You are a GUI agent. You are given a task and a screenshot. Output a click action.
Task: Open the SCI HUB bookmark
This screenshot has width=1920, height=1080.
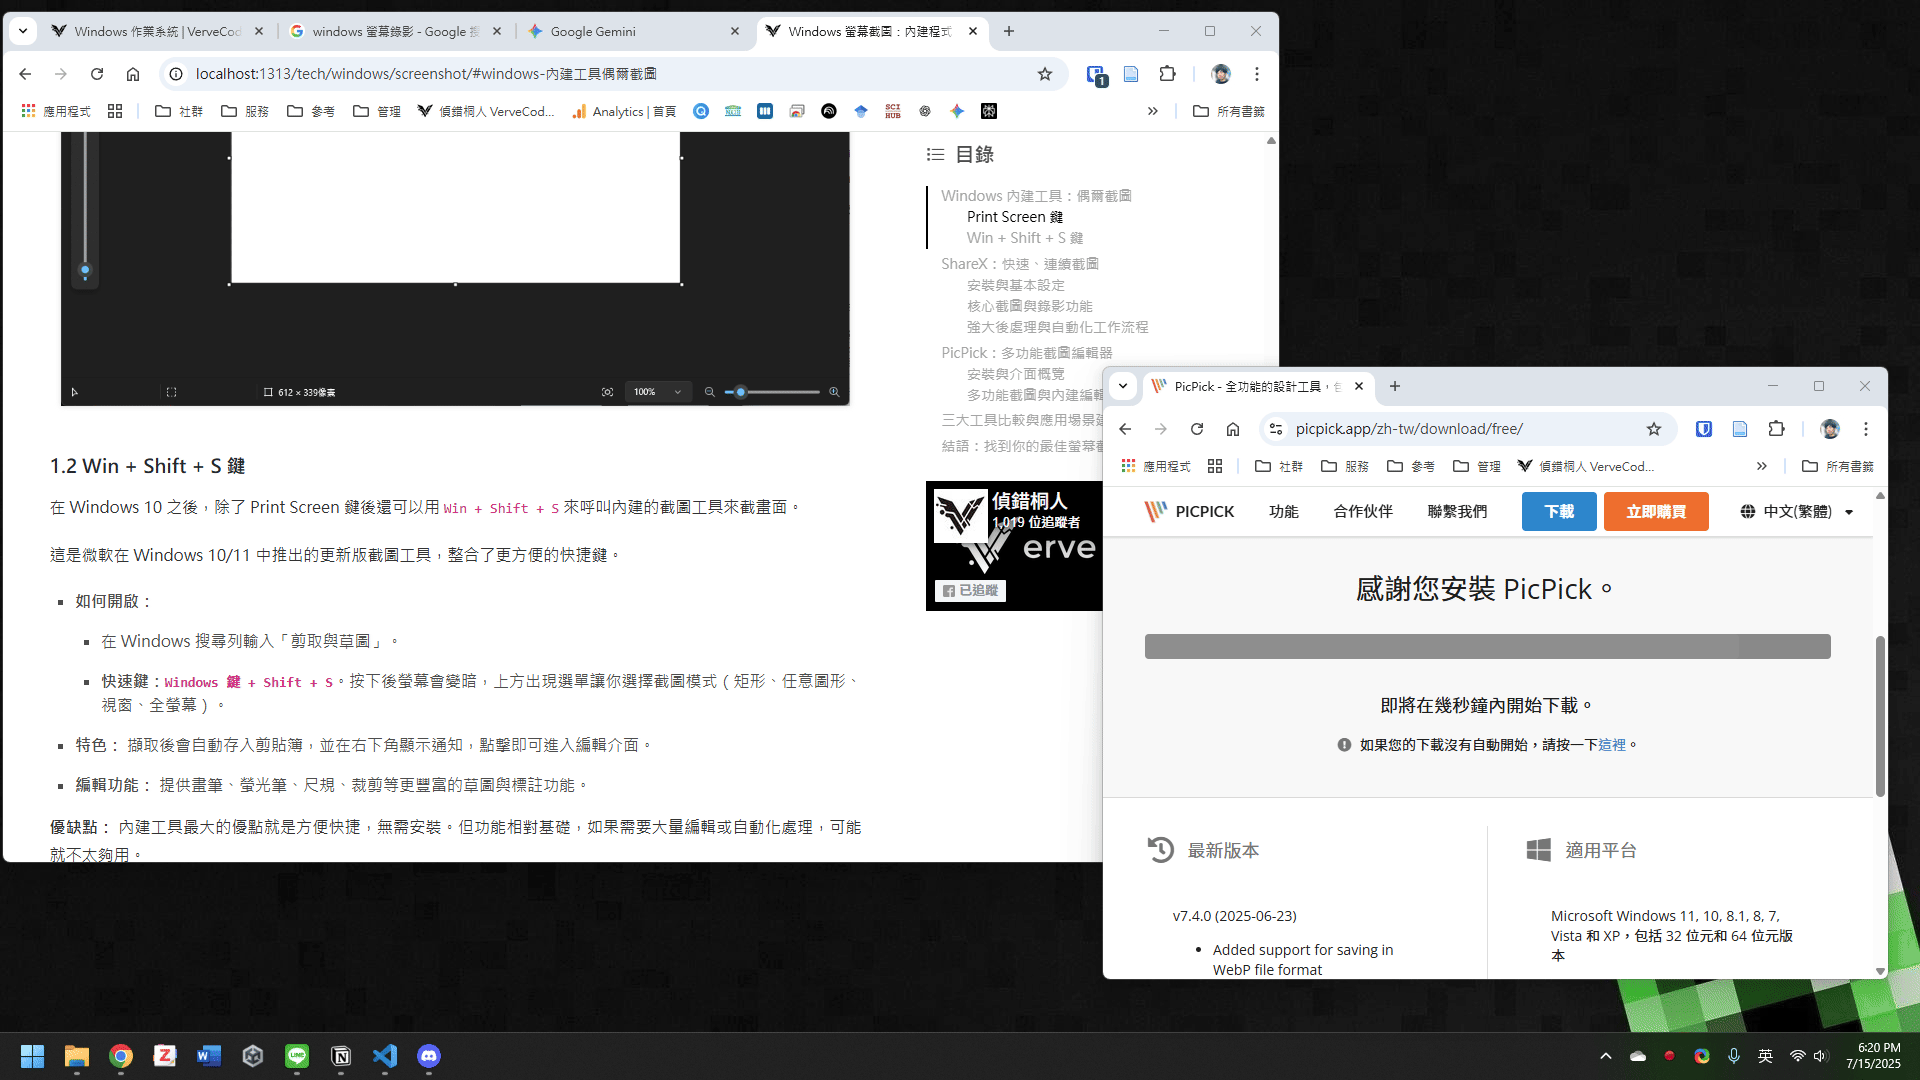[891, 111]
